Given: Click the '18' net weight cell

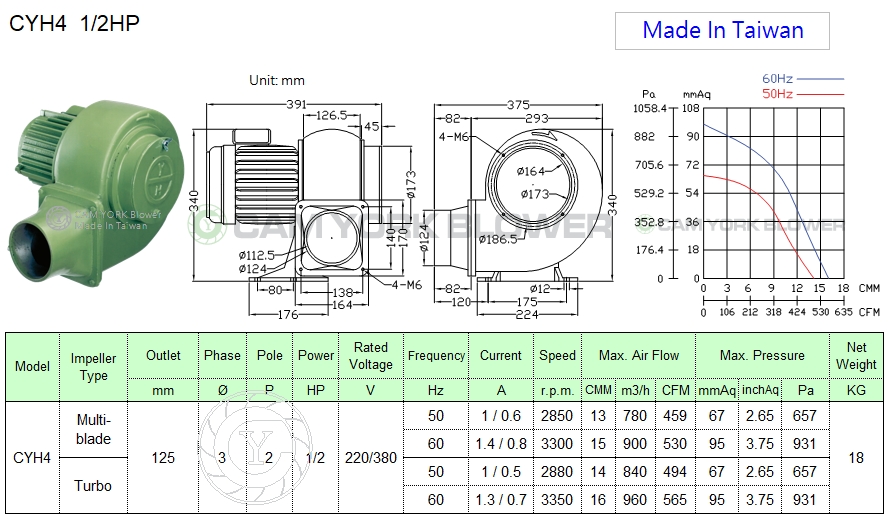Looking at the screenshot, I should (x=856, y=458).
